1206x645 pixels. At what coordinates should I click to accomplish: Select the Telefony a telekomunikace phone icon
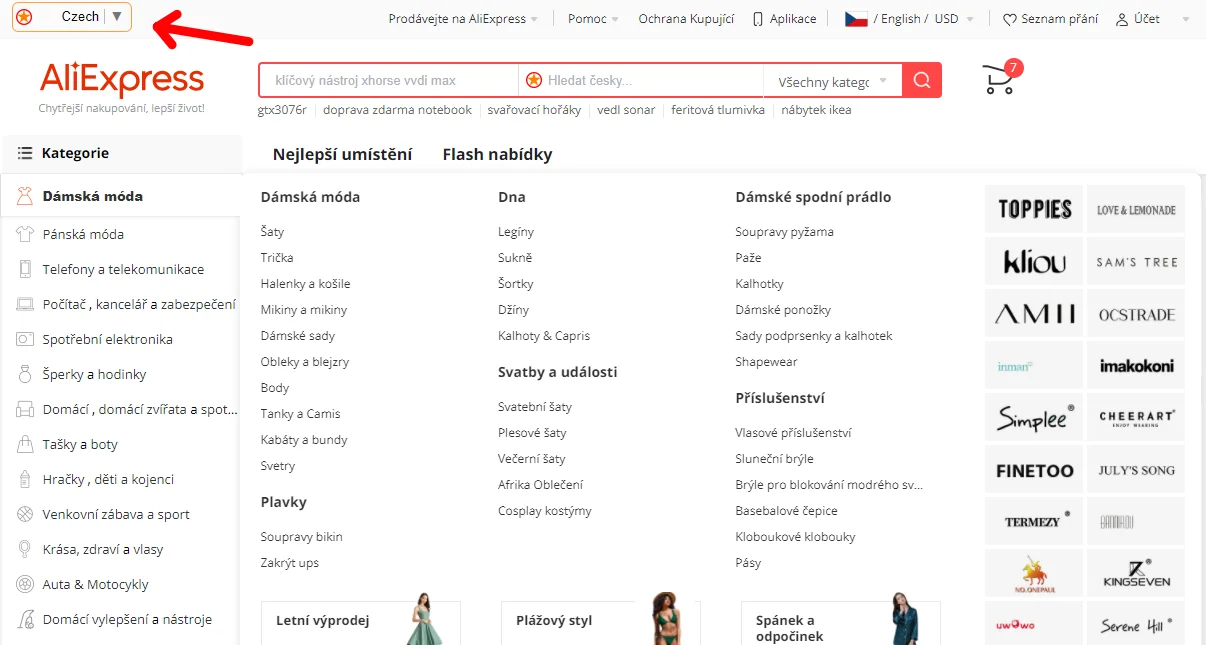[23, 269]
